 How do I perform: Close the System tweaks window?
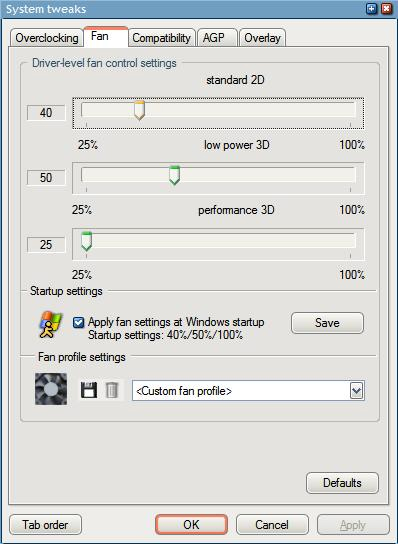387,9
